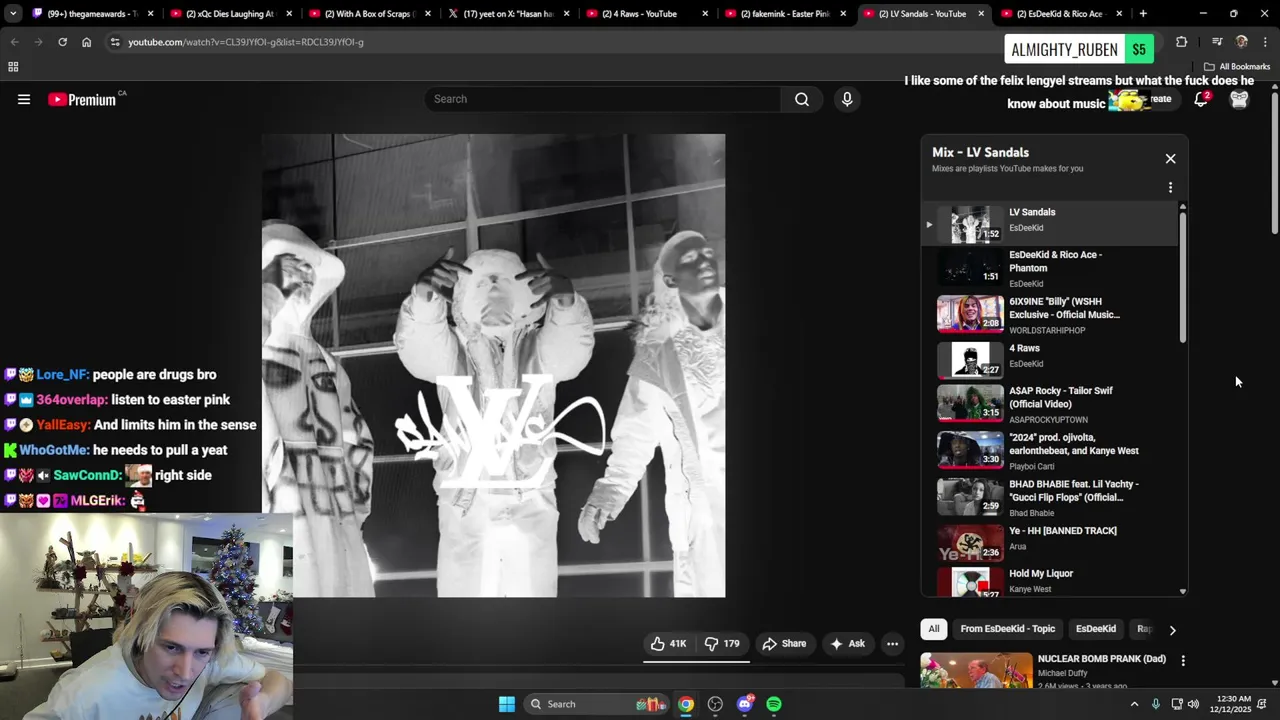
Task: Play "2024" by Playboi Carti
Action: tap(1050, 451)
